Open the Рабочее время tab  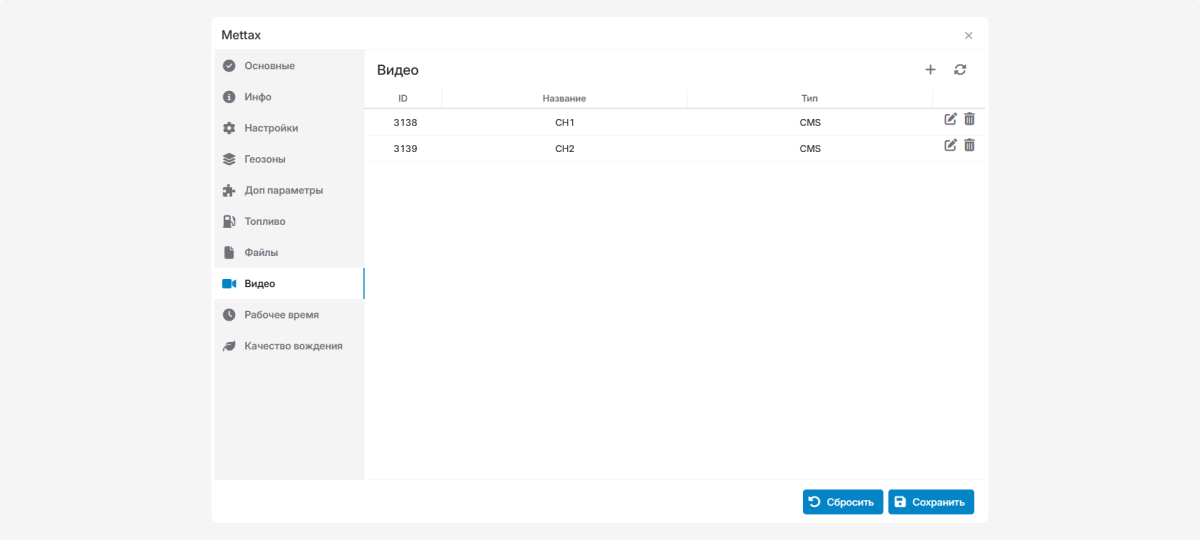click(x=281, y=315)
